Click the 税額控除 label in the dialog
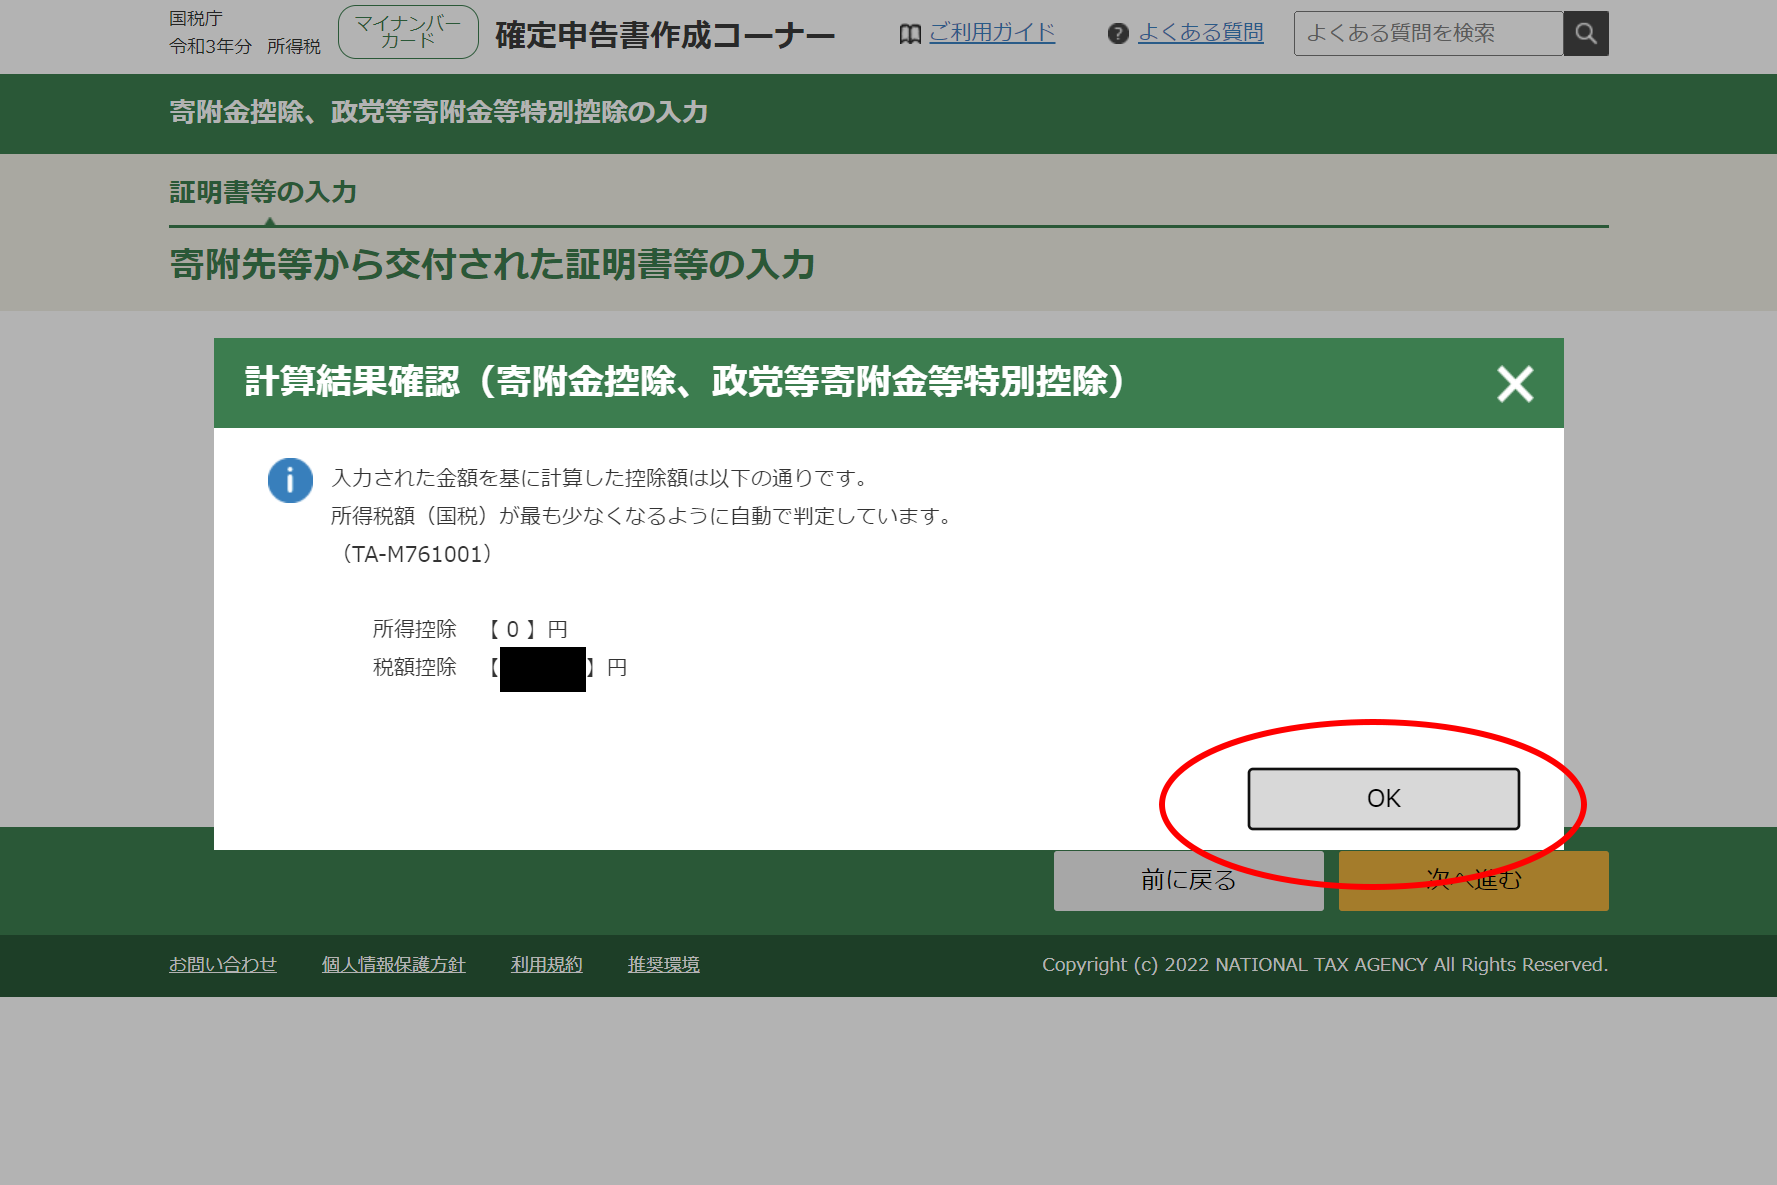The width and height of the screenshot is (1777, 1185). pos(414,667)
